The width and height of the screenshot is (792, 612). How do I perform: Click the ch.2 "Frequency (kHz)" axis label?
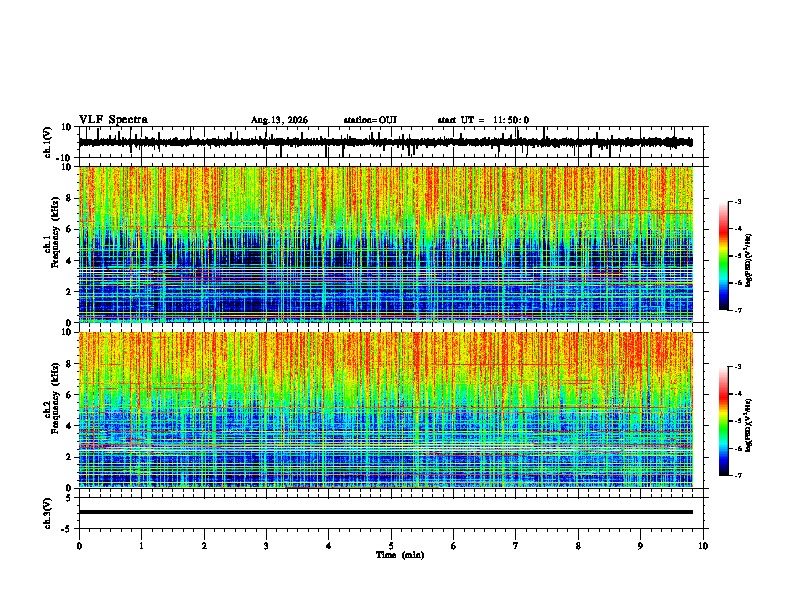(55, 398)
